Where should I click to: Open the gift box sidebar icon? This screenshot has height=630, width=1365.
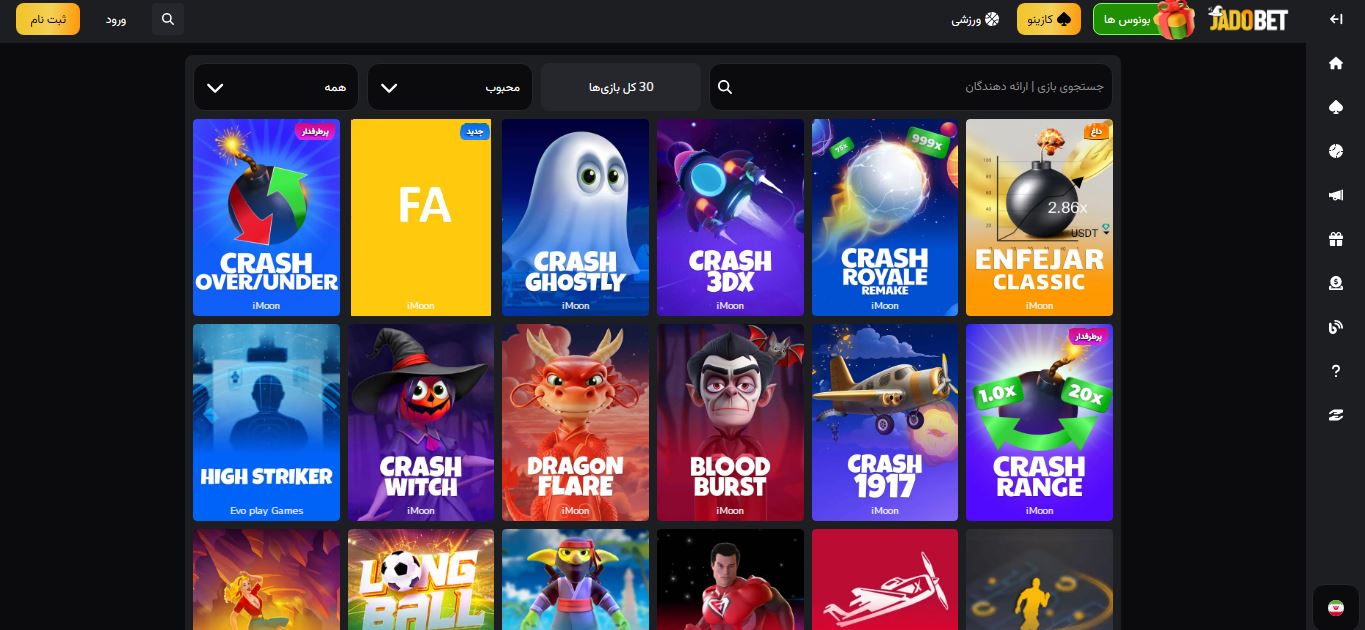coord(1335,239)
